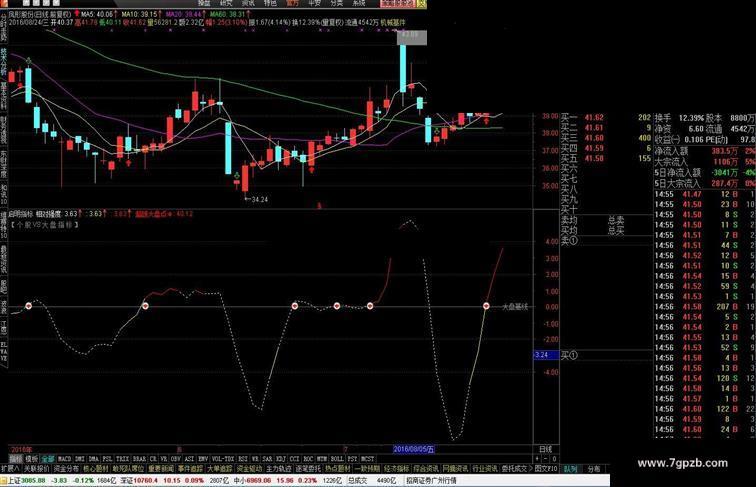Click the 个股VS大盘指标 indicator title
The width and height of the screenshot is (756, 487).
[44, 224]
